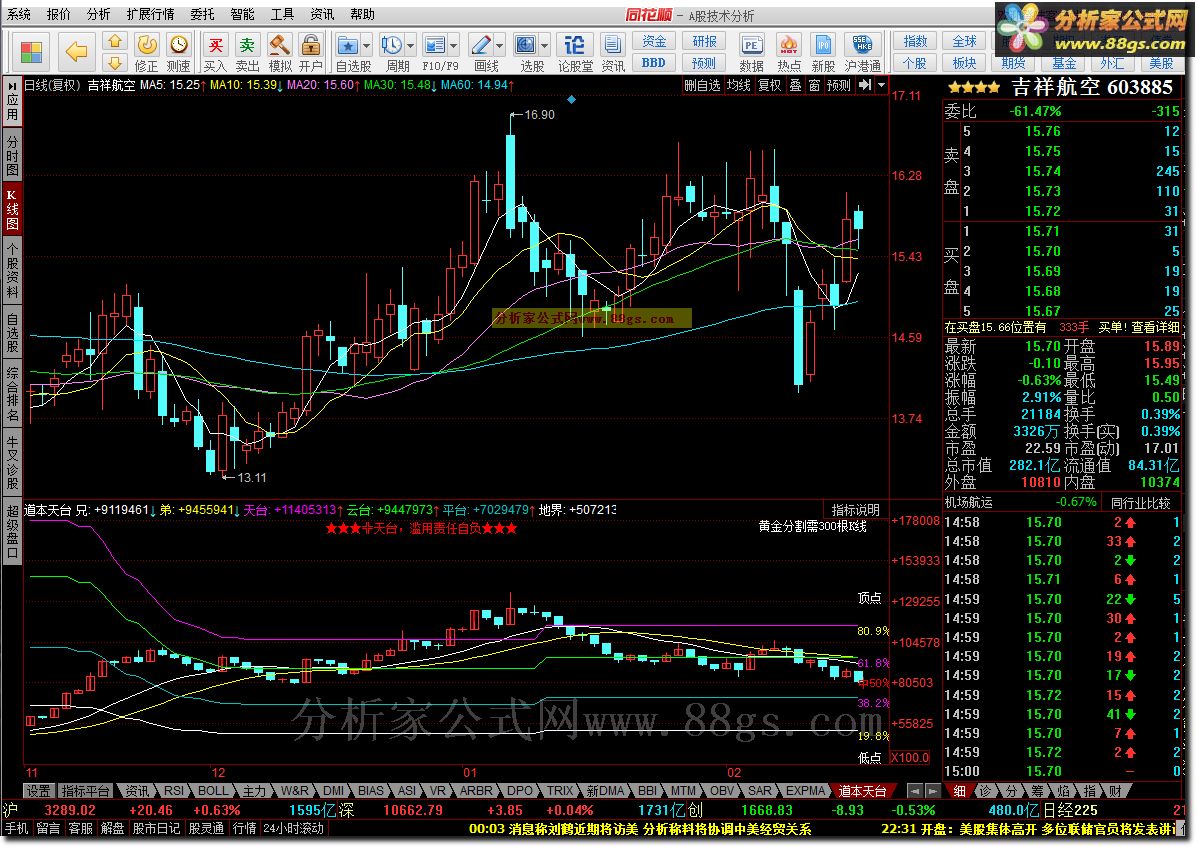Open the 买入 buy icon

click(x=215, y=53)
